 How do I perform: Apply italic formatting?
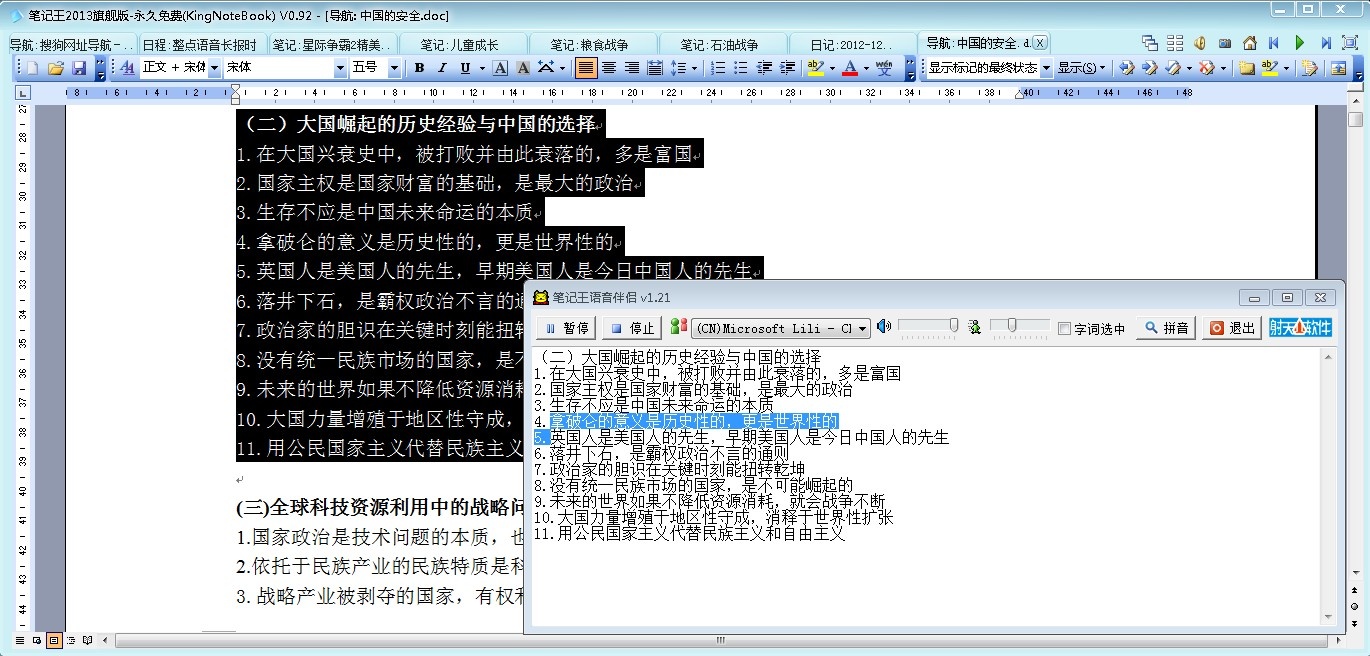pyautogui.click(x=442, y=68)
